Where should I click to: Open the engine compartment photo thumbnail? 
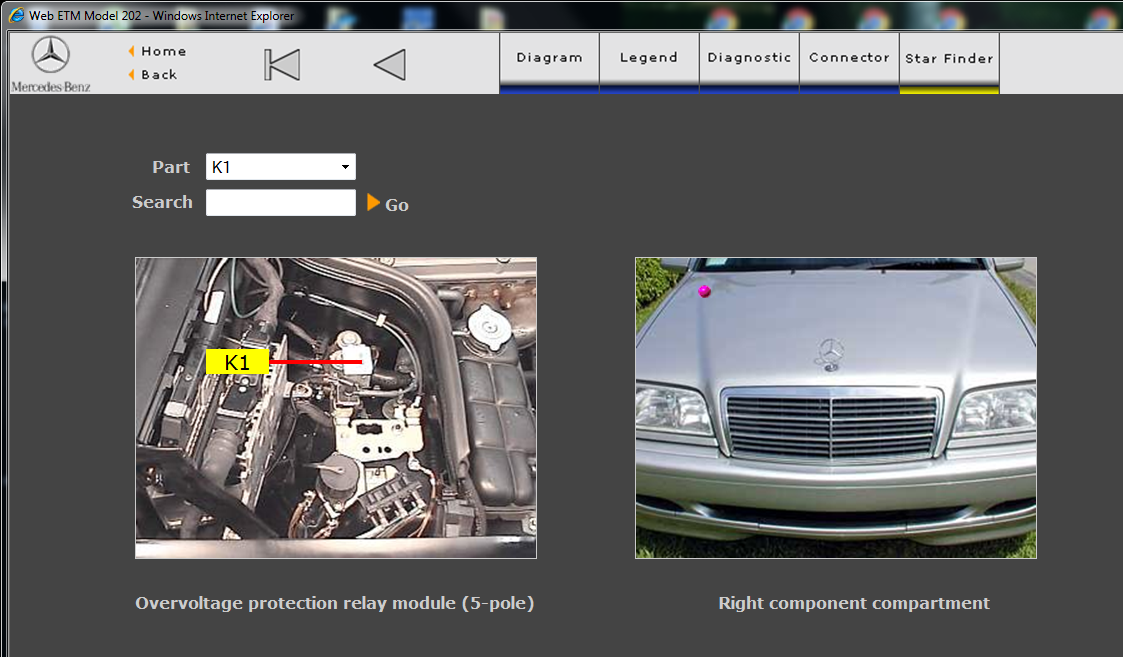pyautogui.click(x=336, y=408)
